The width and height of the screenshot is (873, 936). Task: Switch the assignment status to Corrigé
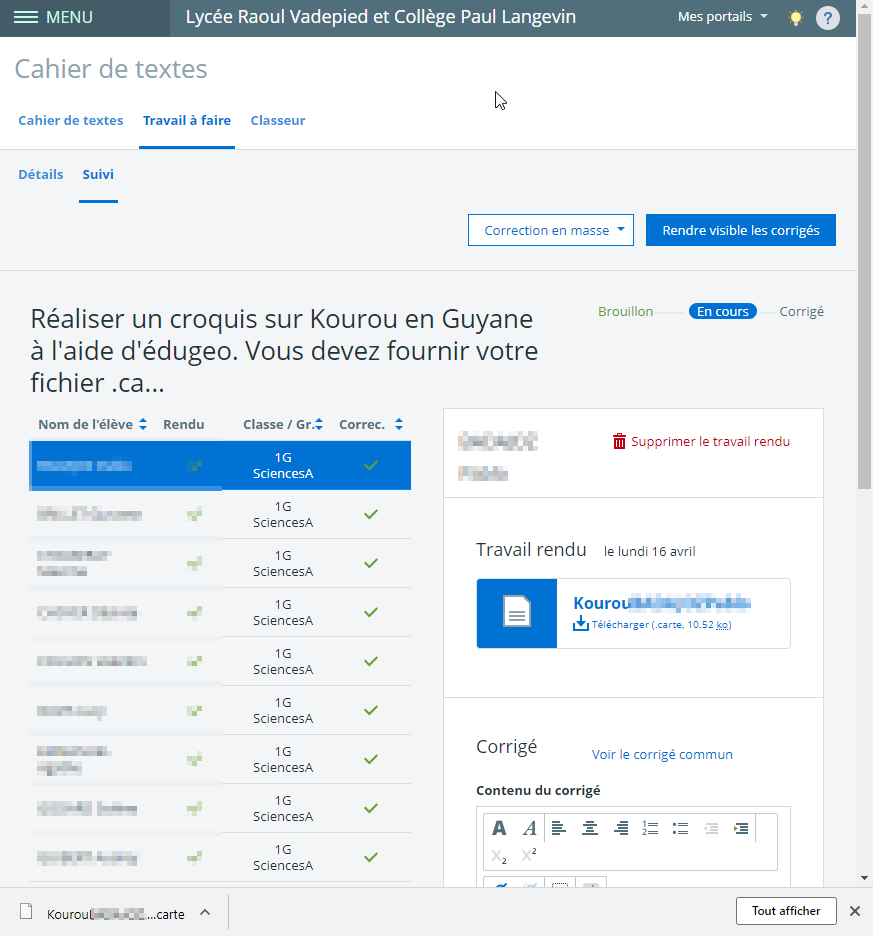(801, 311)
